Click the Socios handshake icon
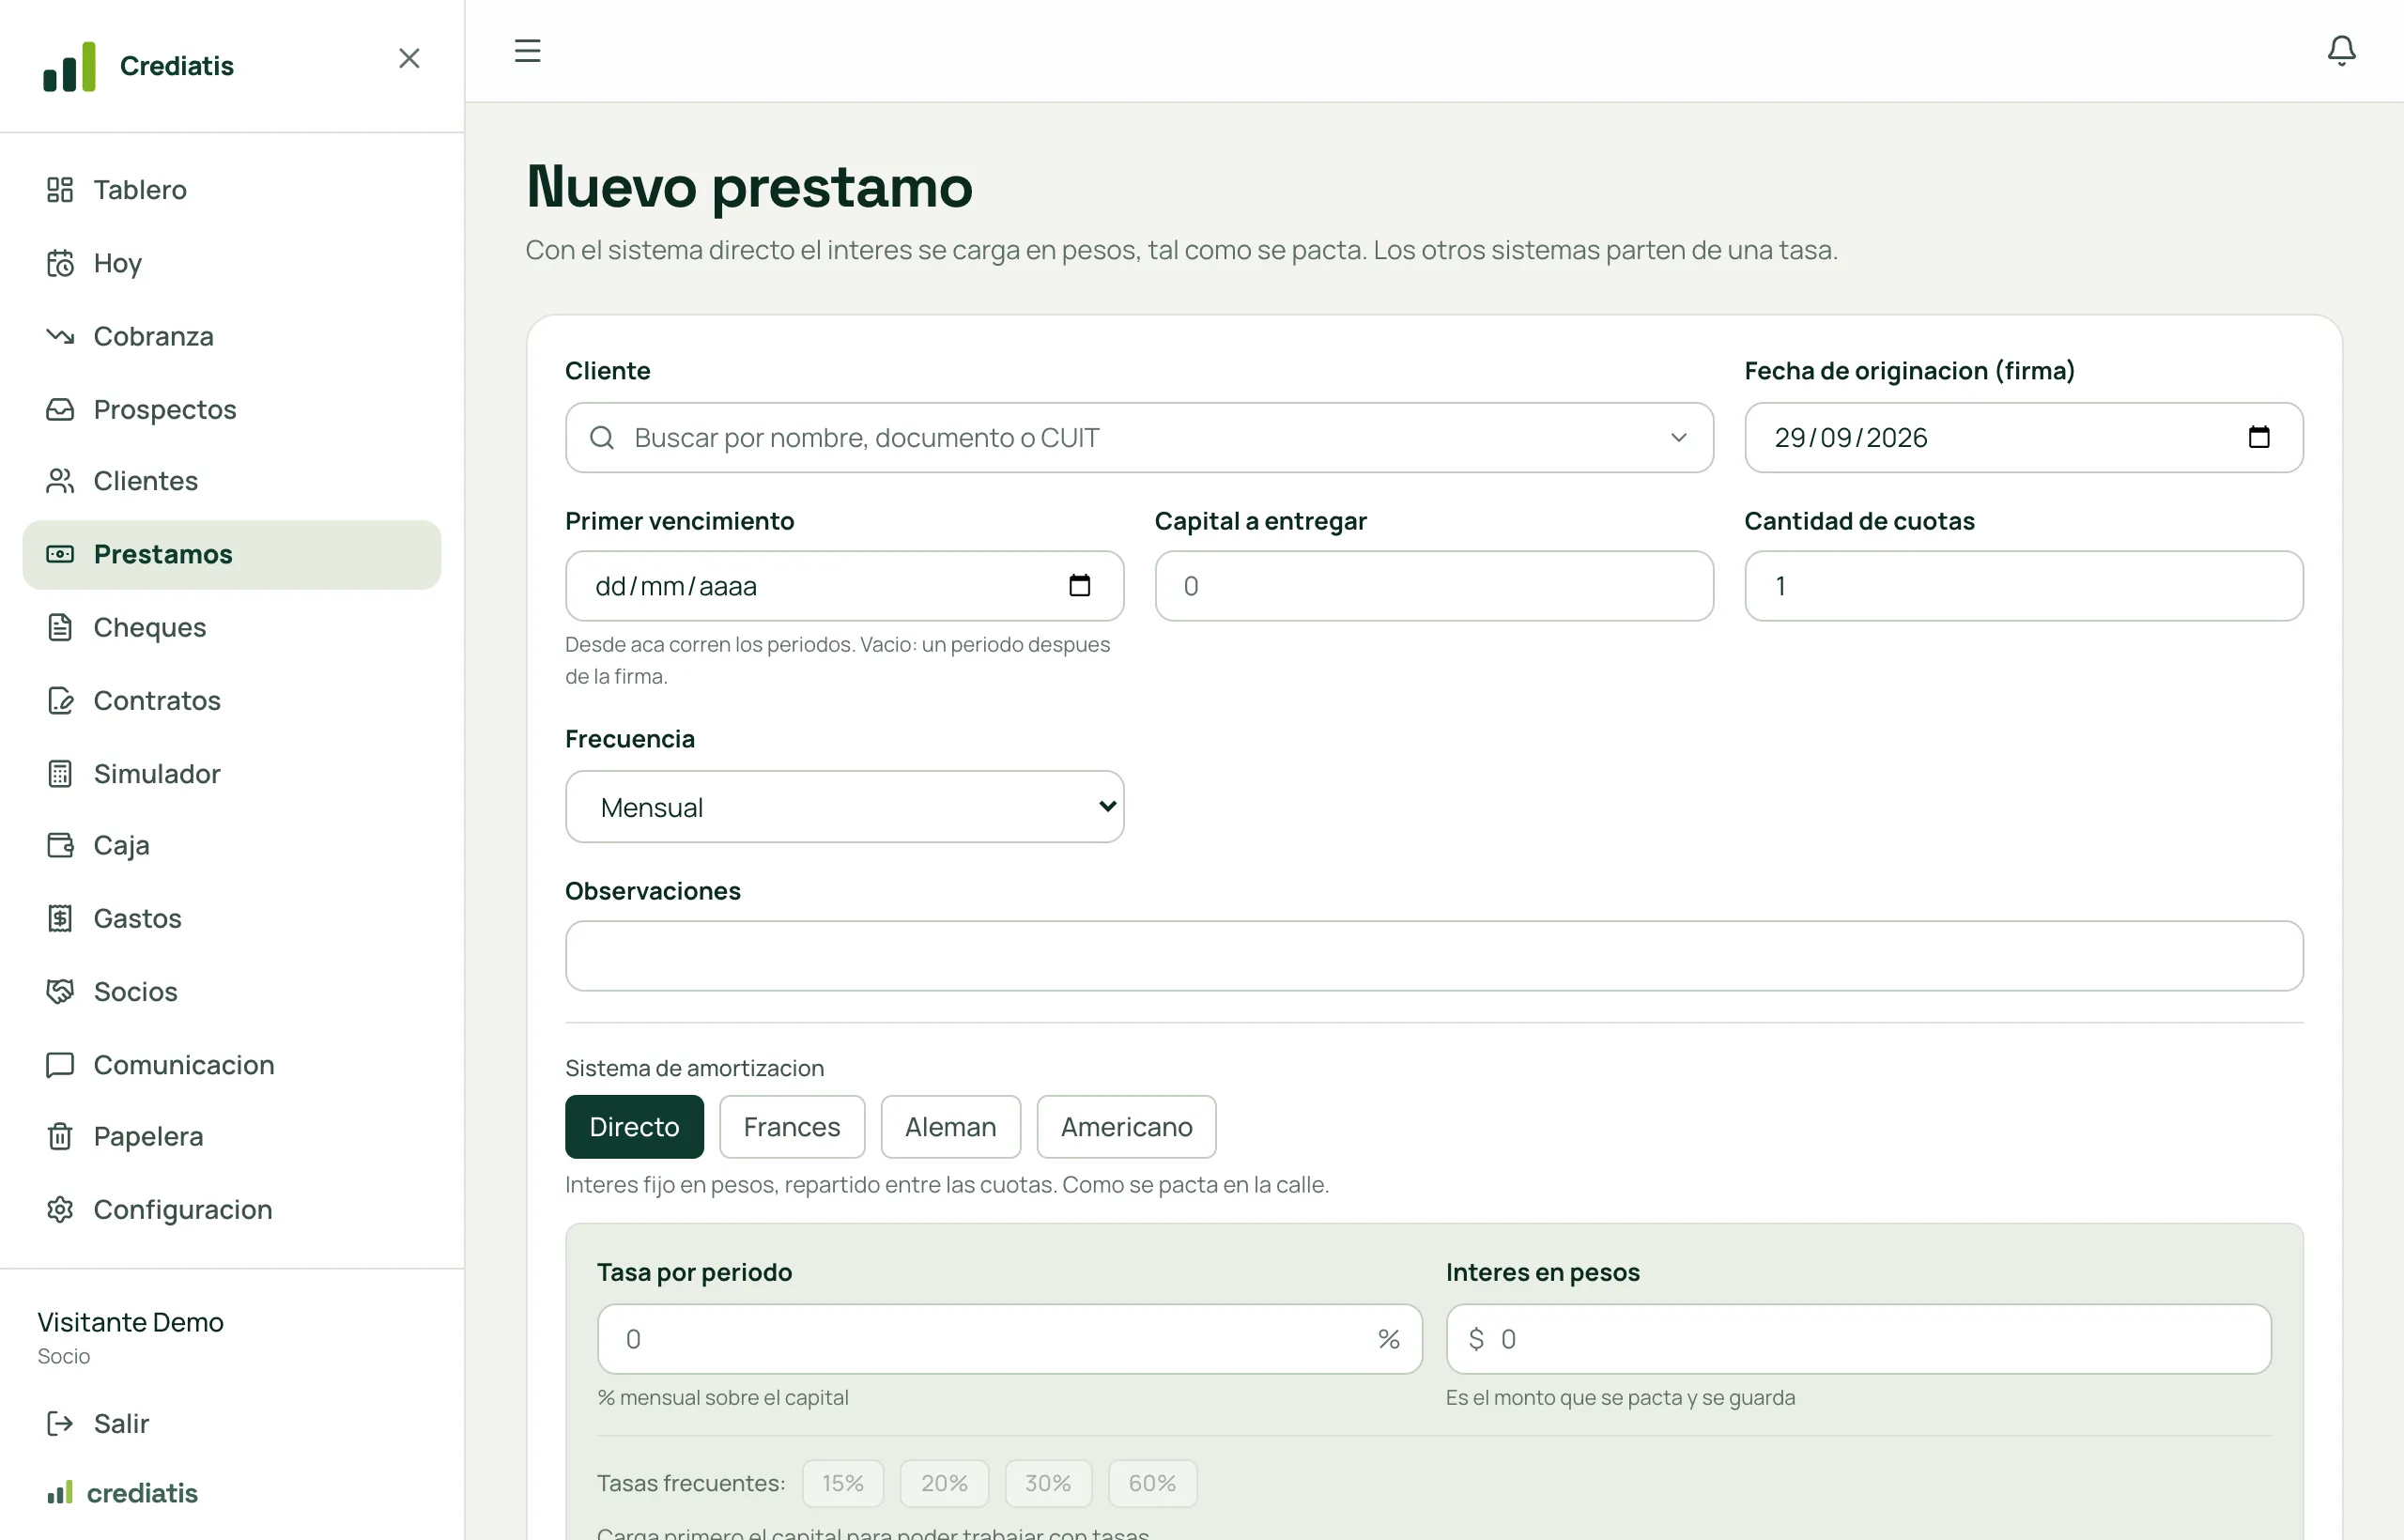This screenshot has height=1540, width=2404. [60, 991]
